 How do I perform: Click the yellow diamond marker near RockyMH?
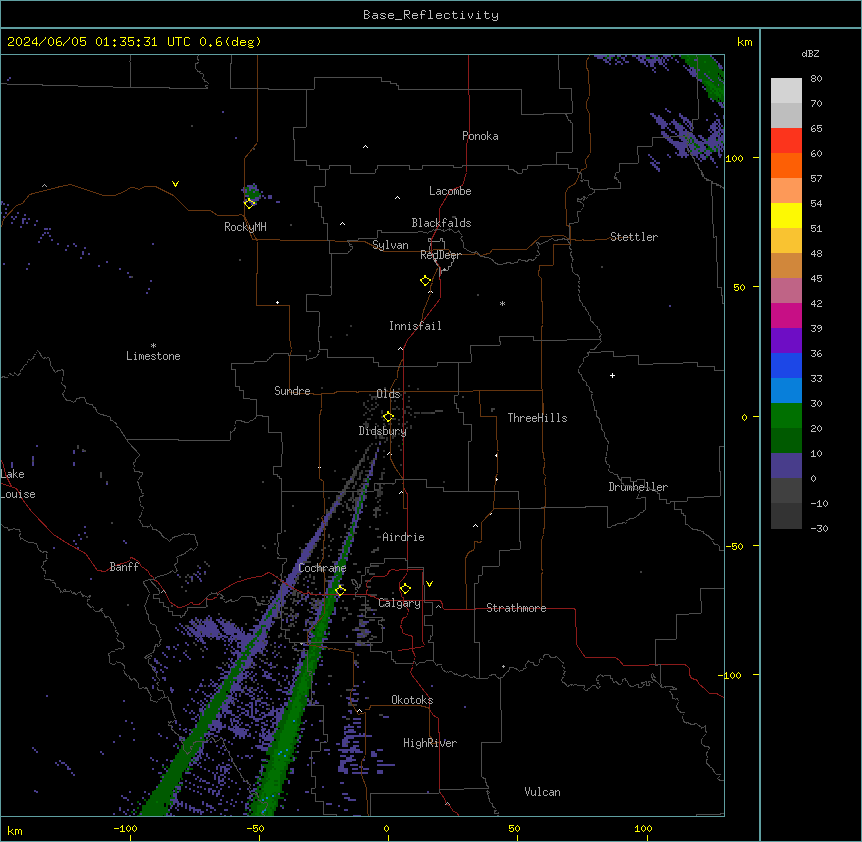coord(250,203)
